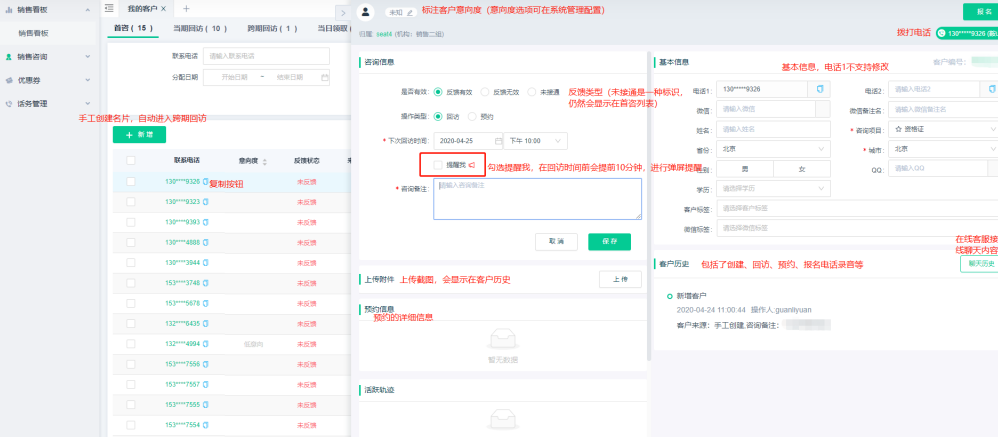The height and width of the screenshot is (437, 998).
Task: Tick the select-all checkbox in table header
Action: [x=131, y=160]
